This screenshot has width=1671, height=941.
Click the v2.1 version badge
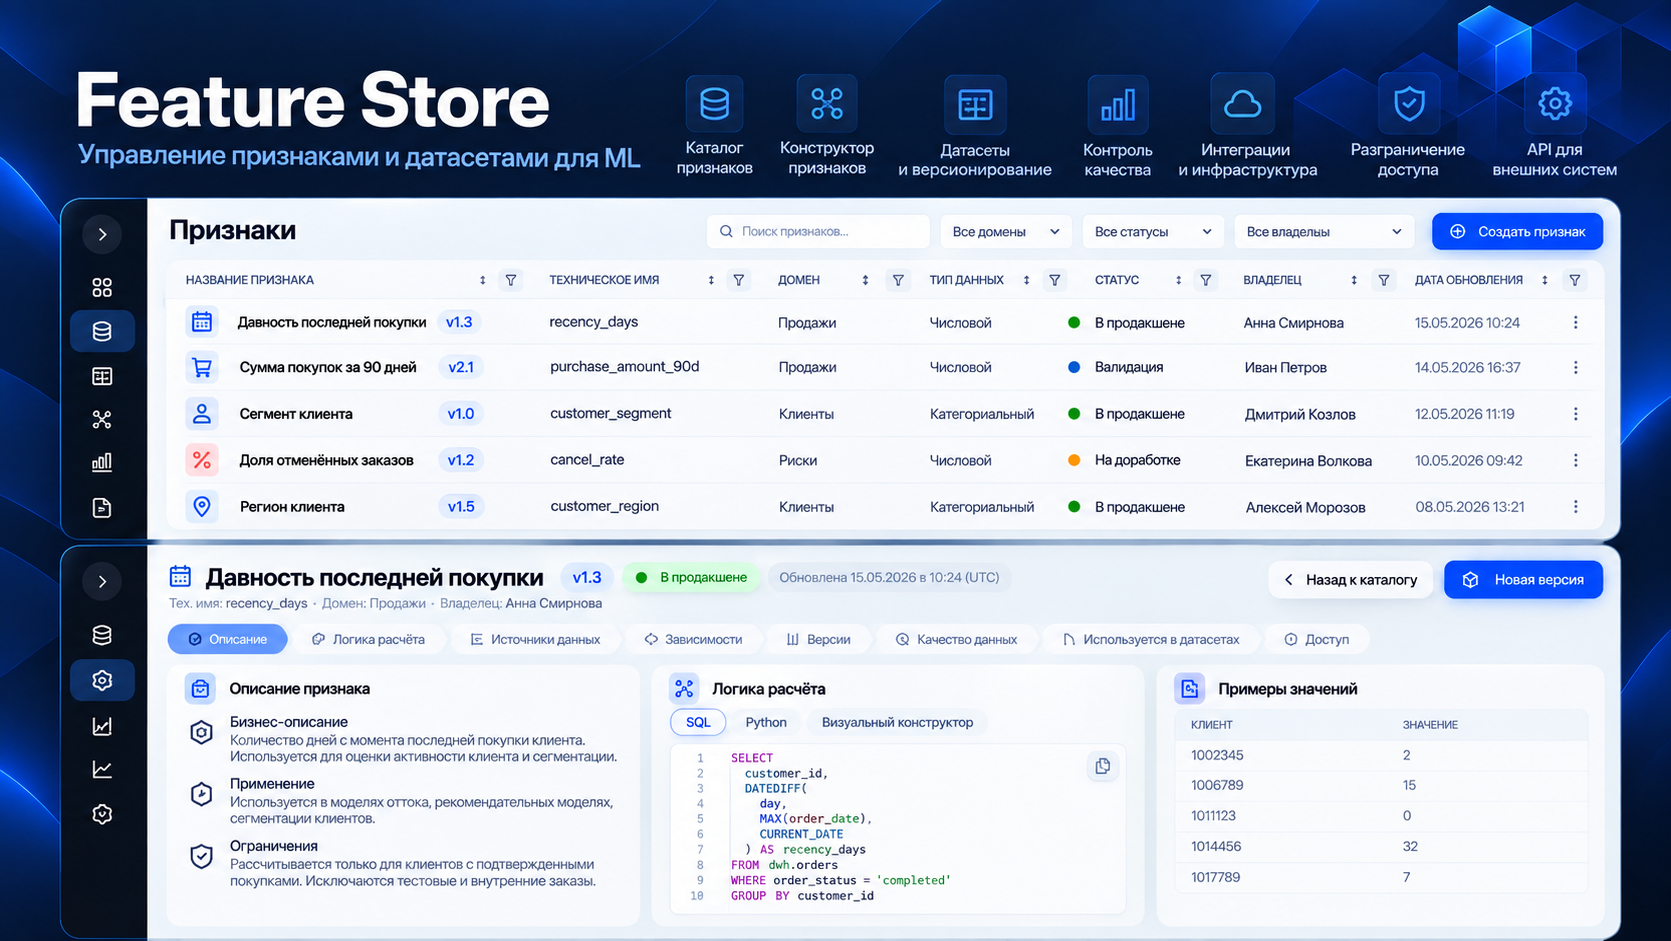(x=461, y=367)
